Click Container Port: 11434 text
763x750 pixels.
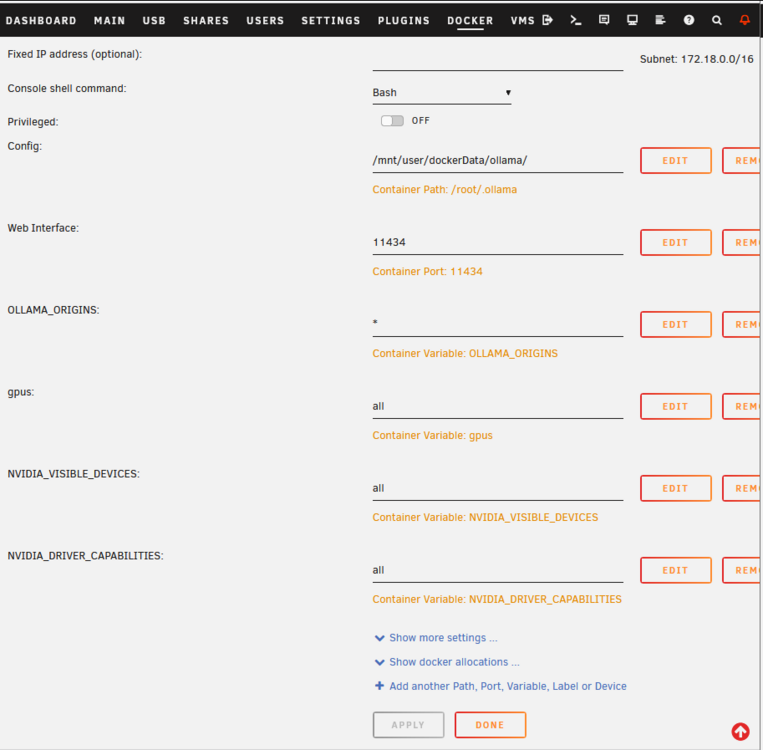tap(427, 272)
